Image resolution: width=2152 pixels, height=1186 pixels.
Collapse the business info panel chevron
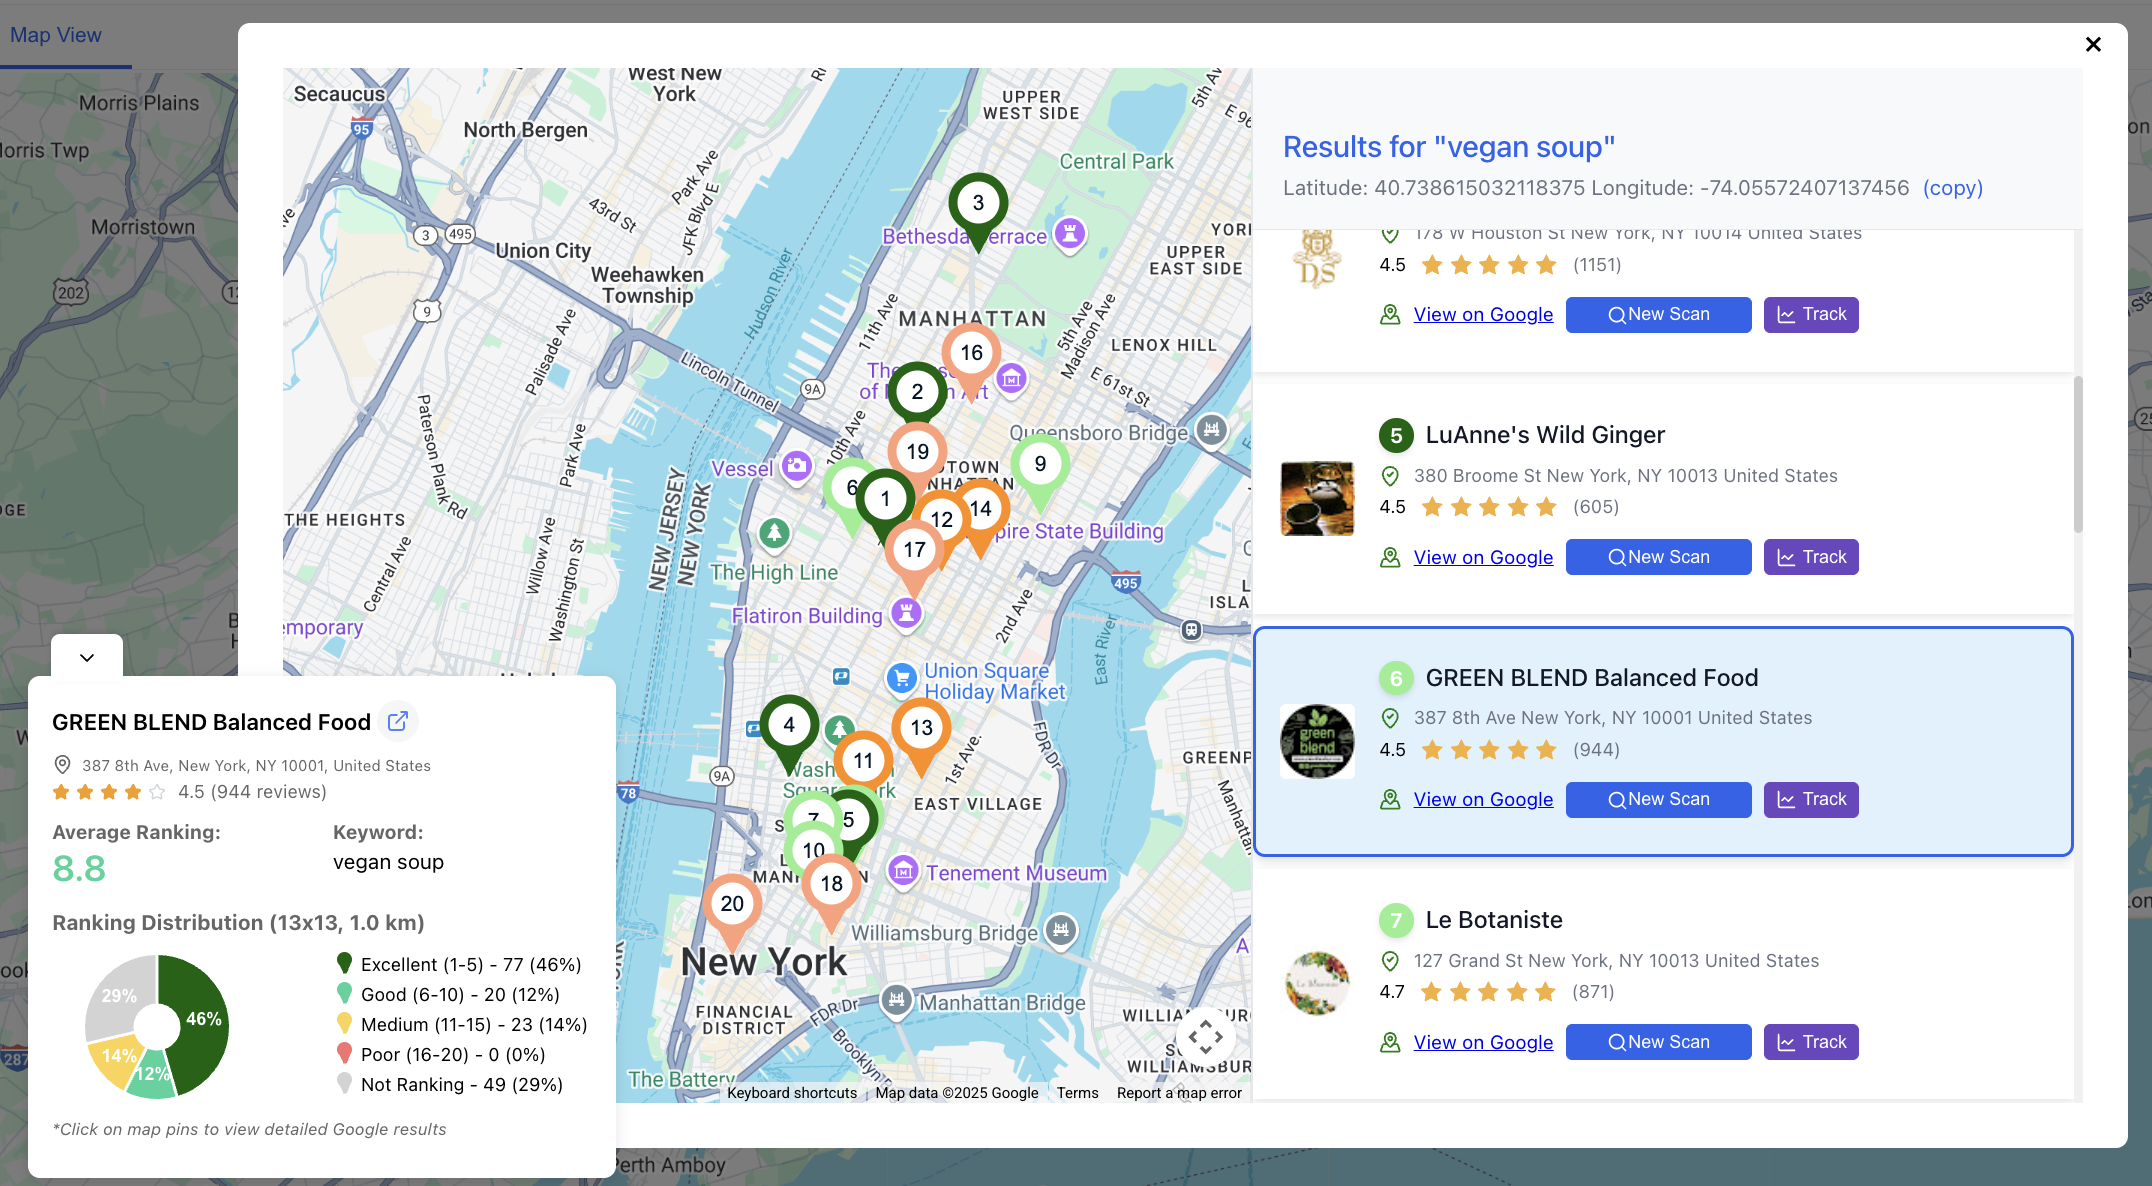click(87, 657)
